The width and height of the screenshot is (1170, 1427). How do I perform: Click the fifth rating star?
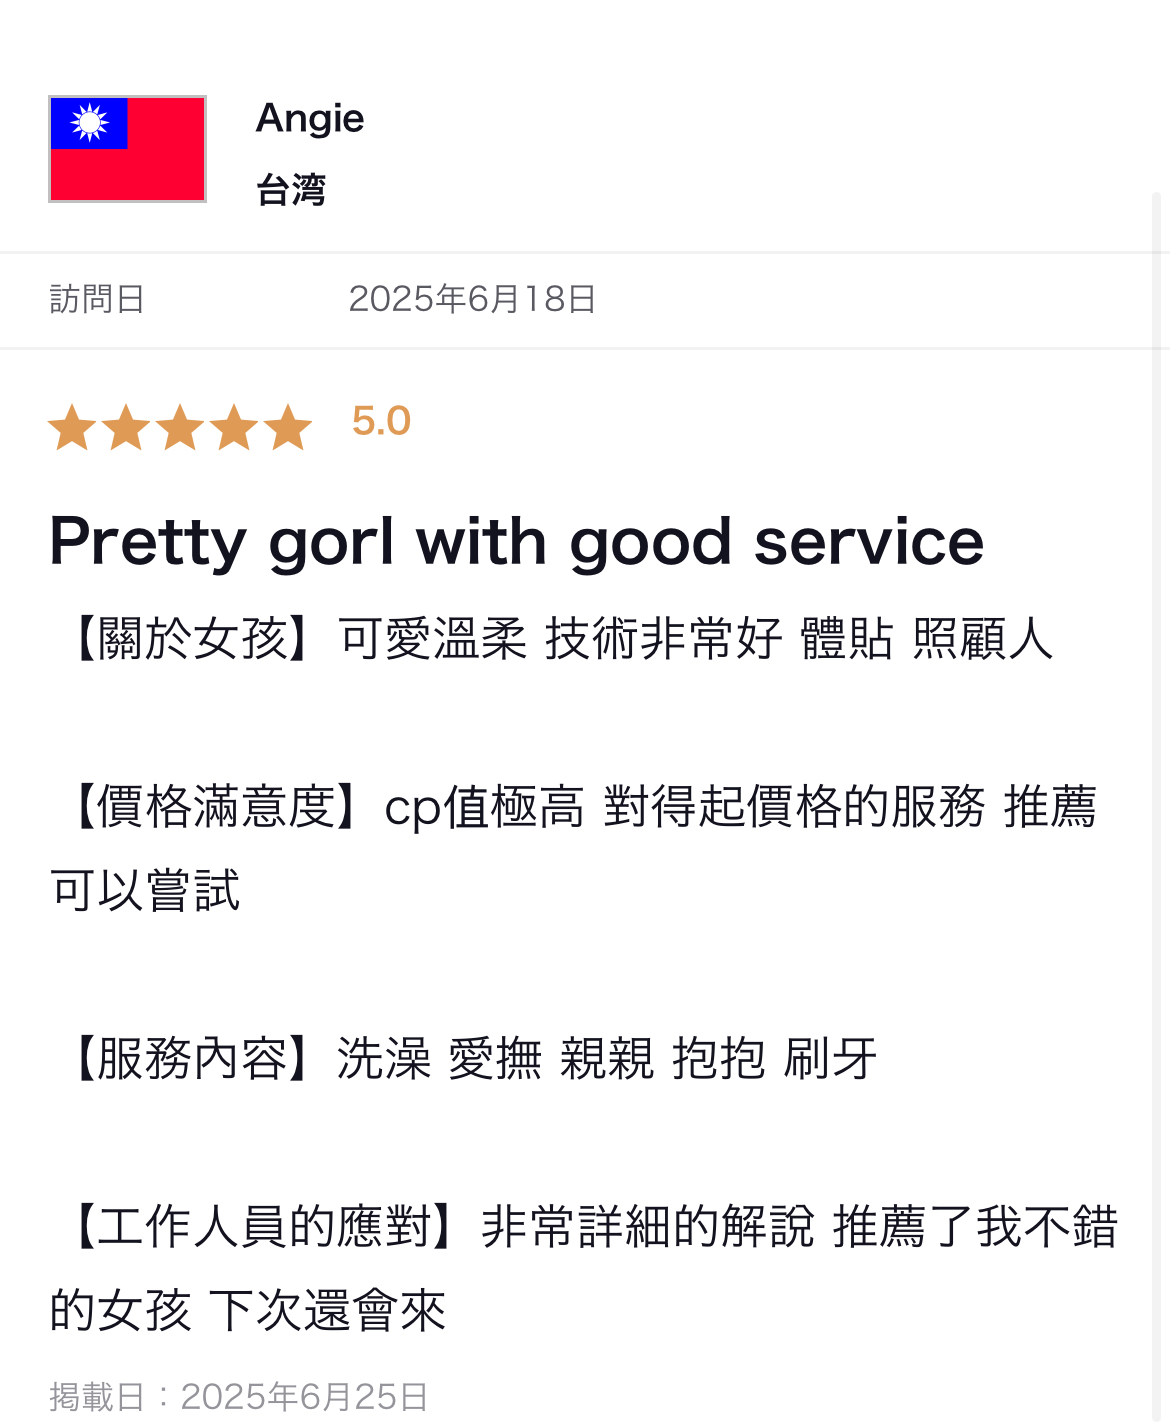click(288, 427)
